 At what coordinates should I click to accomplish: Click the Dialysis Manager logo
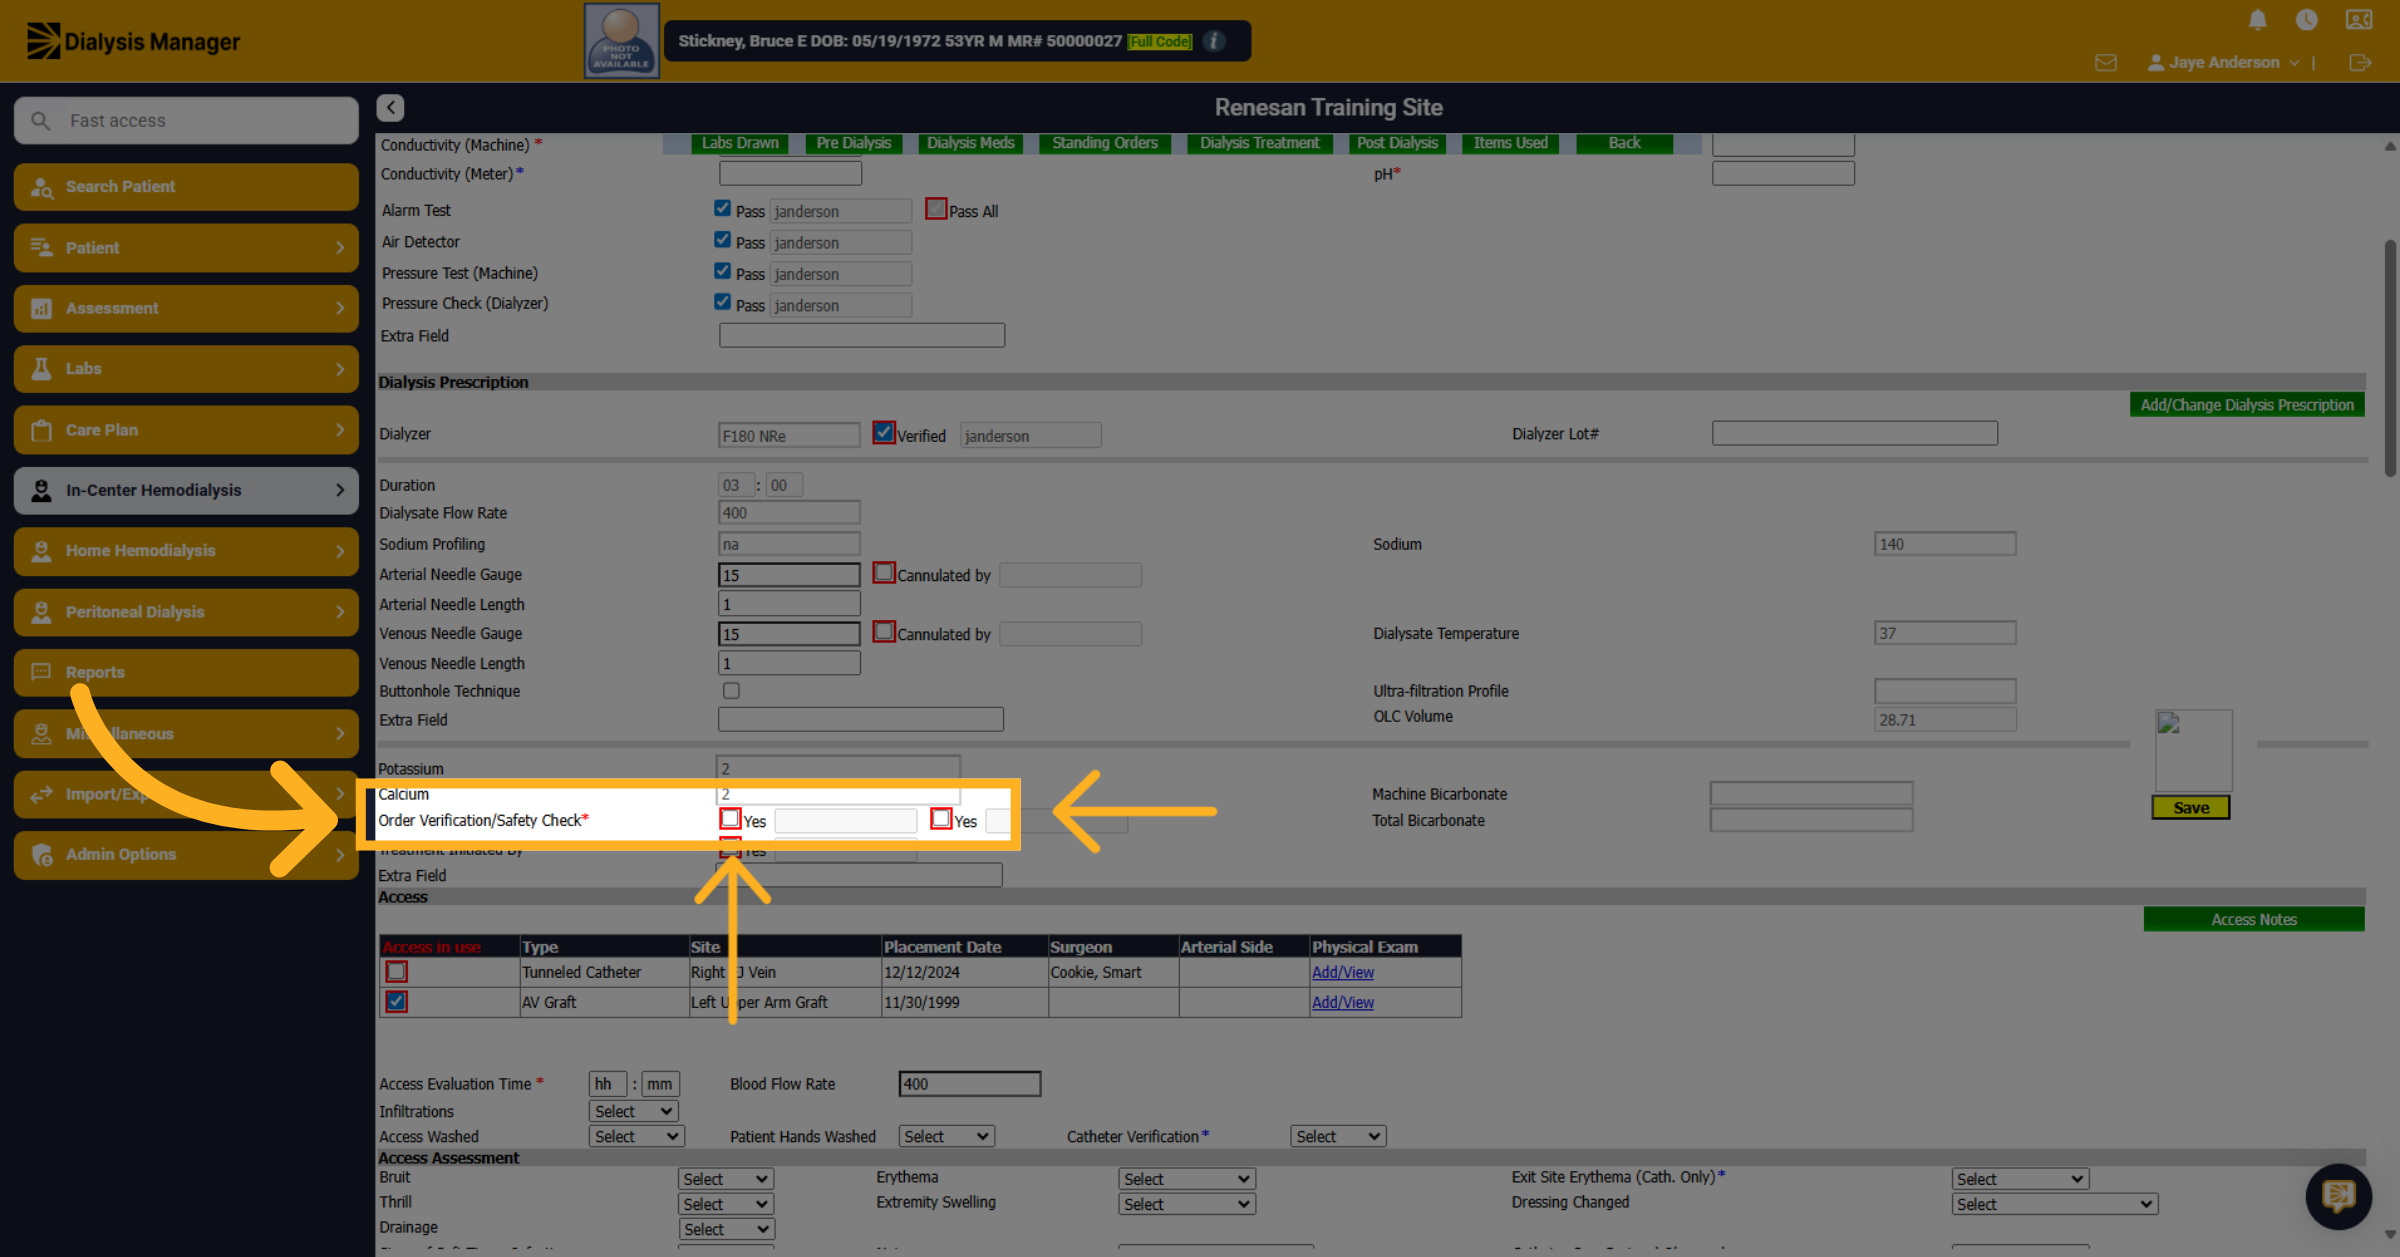[133, 41]
